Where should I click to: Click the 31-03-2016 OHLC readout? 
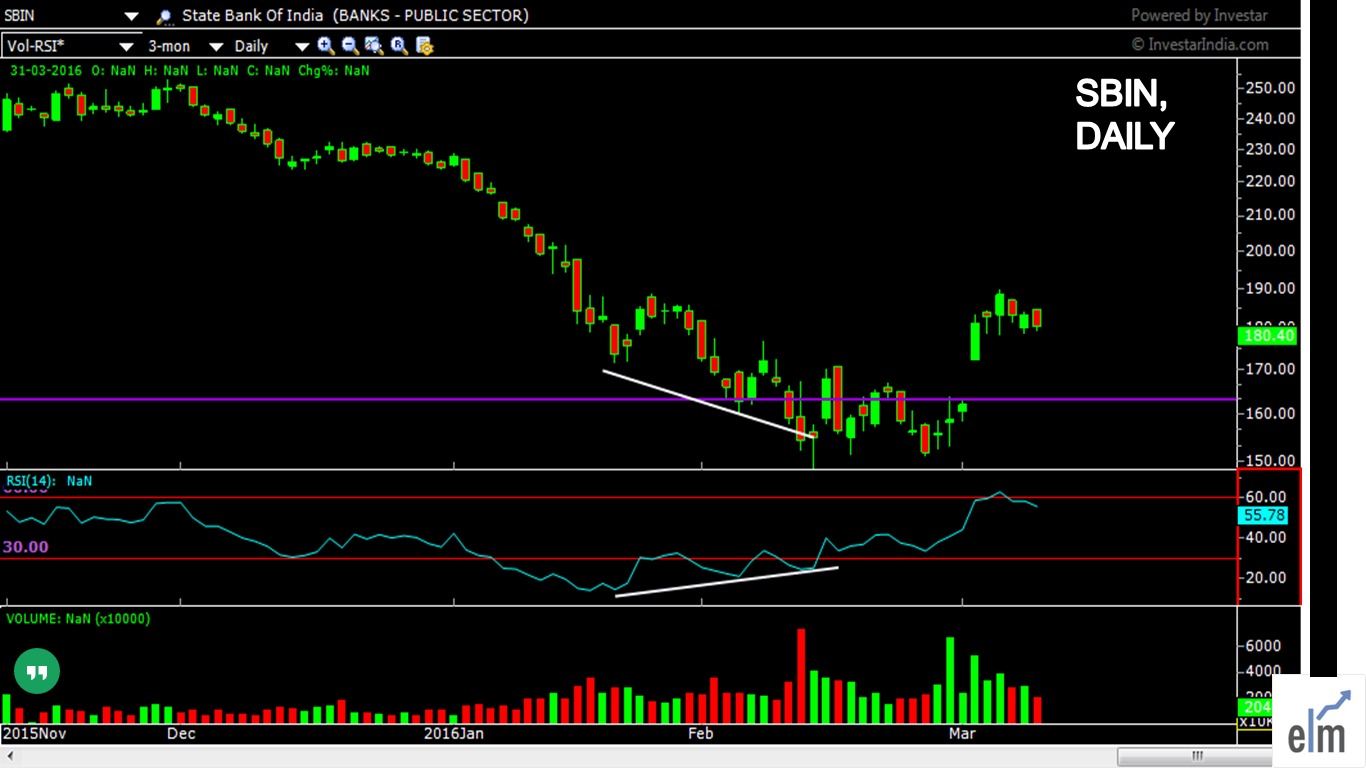coord(190,71)
